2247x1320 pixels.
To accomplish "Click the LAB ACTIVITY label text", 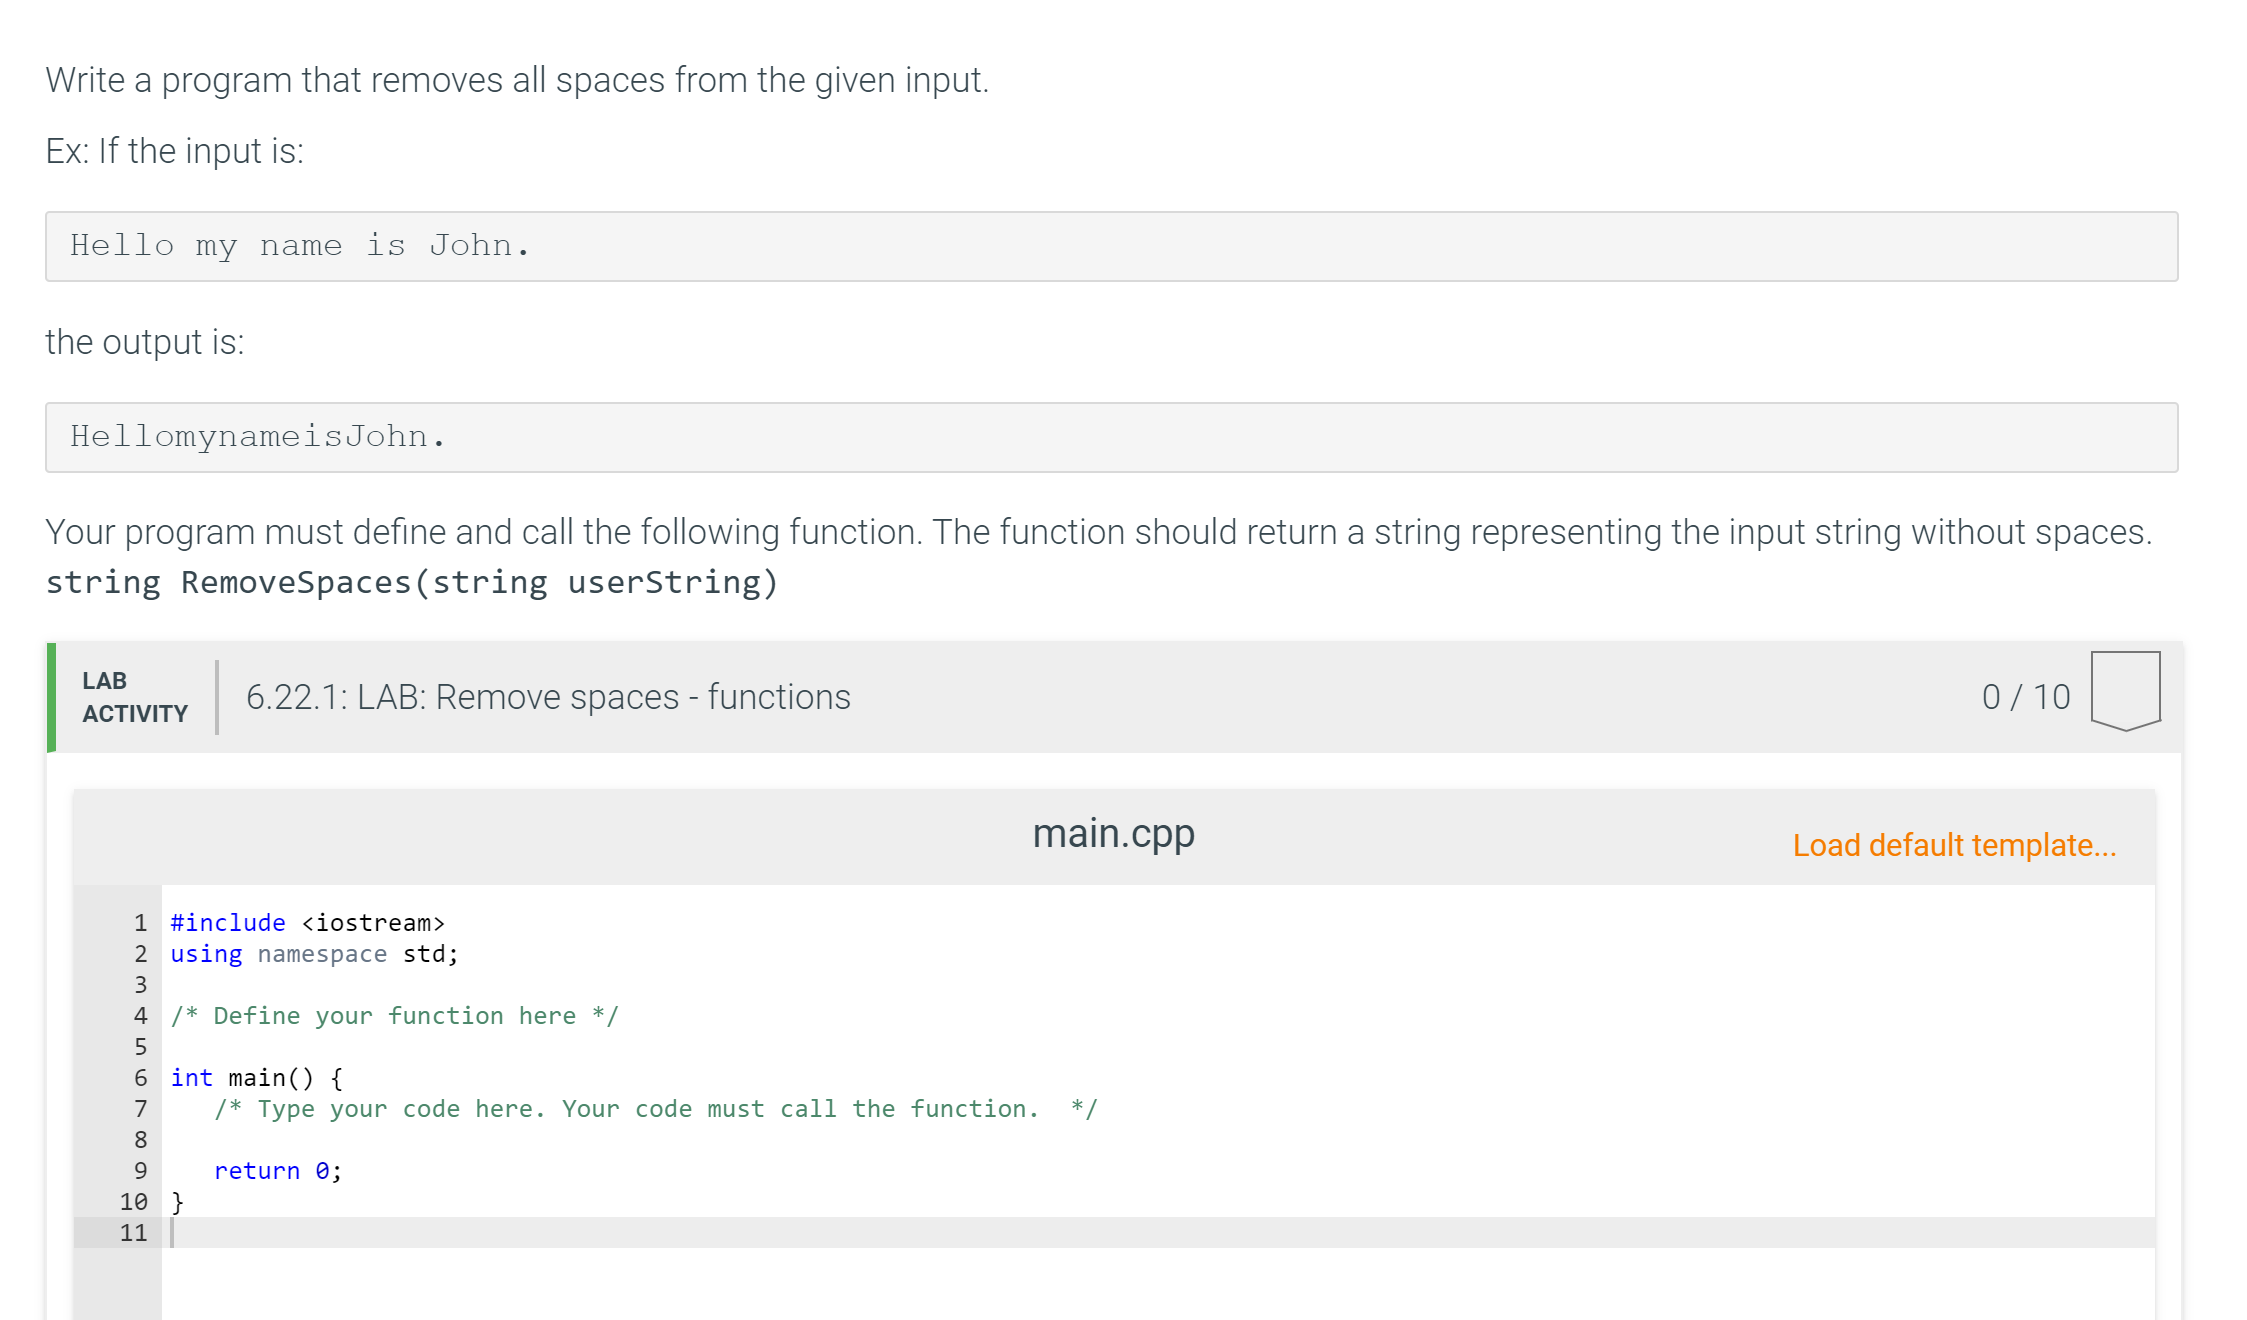I will click(x=134, y=698).
